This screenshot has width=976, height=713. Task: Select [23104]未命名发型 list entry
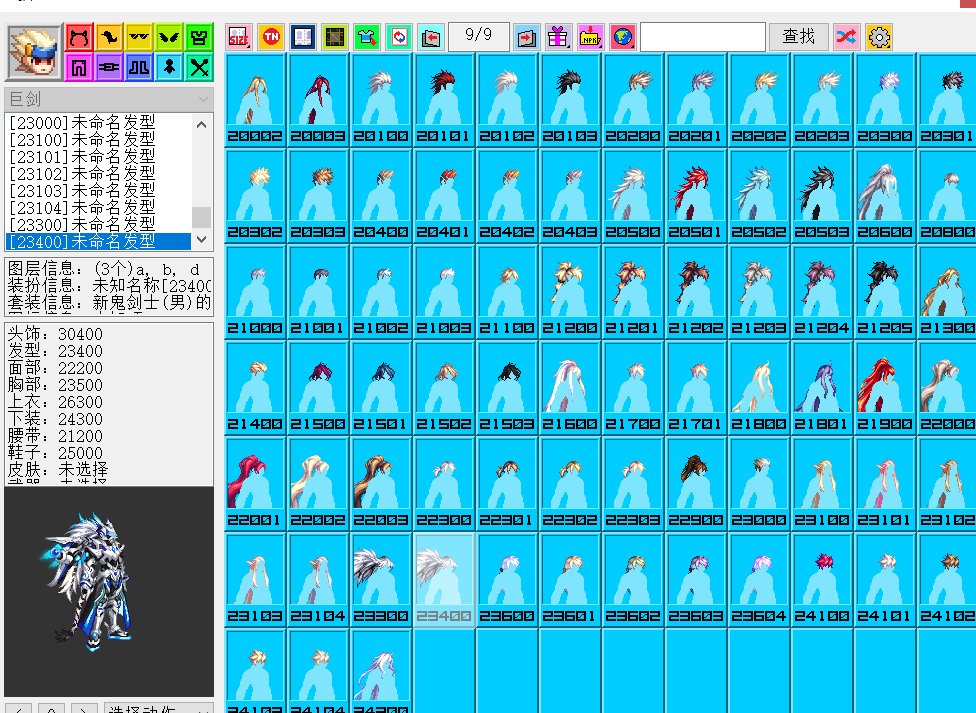(x=82, y=207)
